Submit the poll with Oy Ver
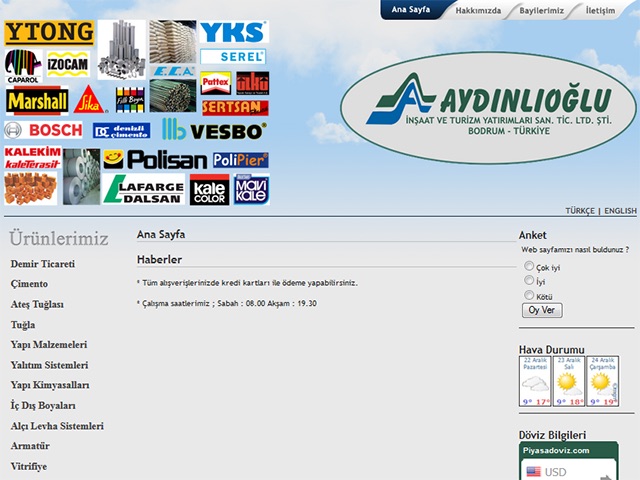This screenshot has width=640, height=480. 542,310
